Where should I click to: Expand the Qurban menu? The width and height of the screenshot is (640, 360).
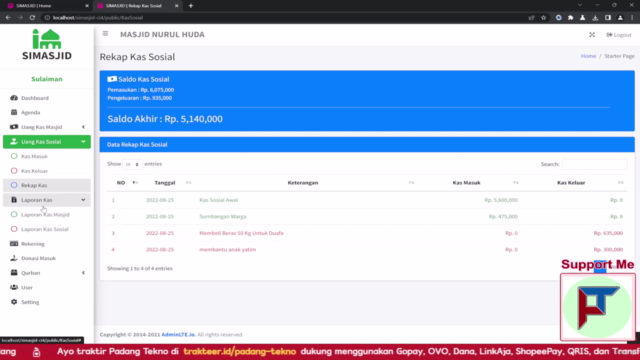click(x=47, y=273)
